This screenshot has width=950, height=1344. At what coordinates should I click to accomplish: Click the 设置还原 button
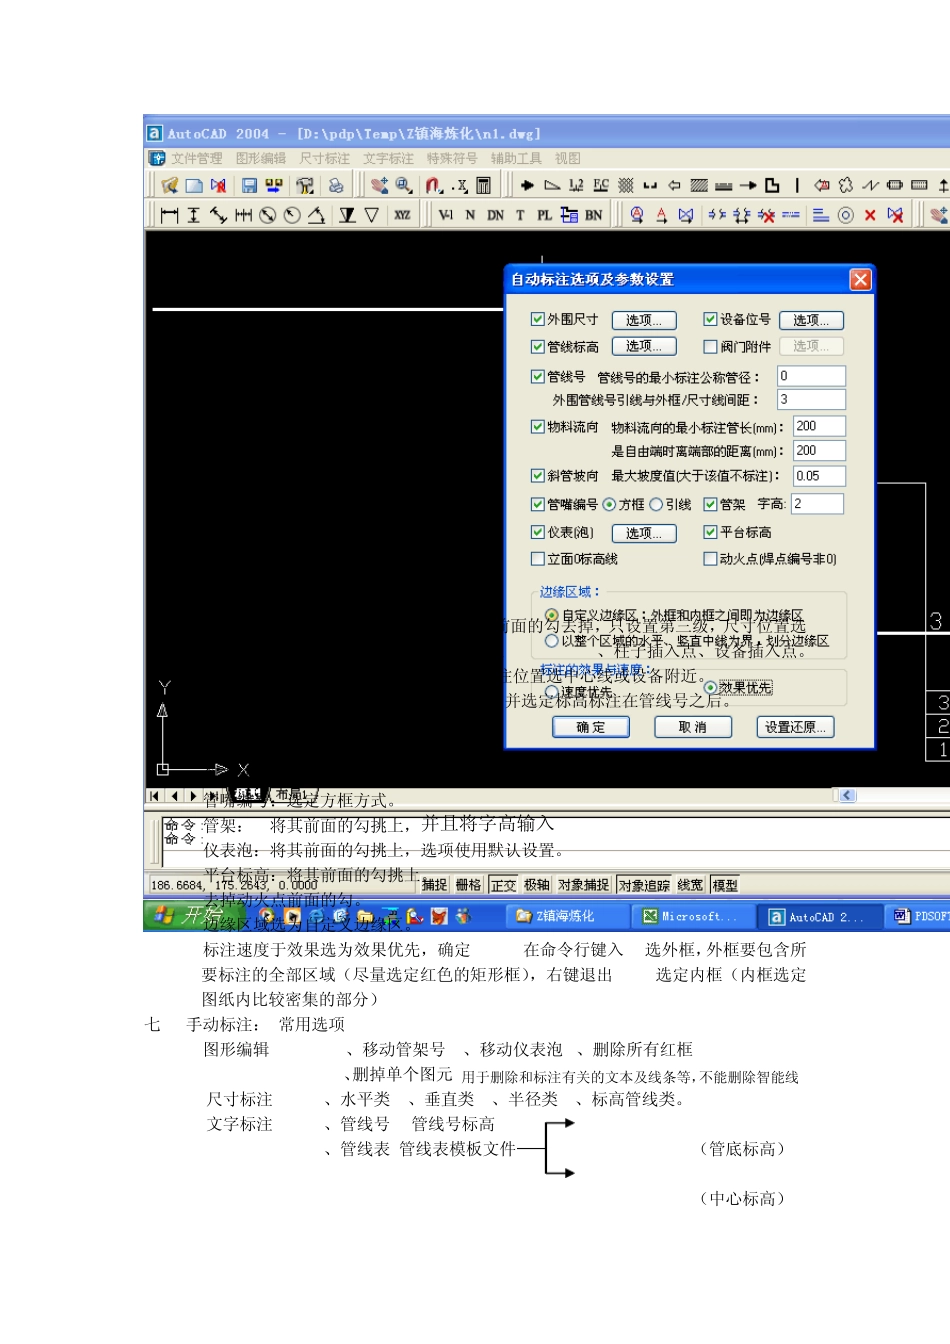795,727
